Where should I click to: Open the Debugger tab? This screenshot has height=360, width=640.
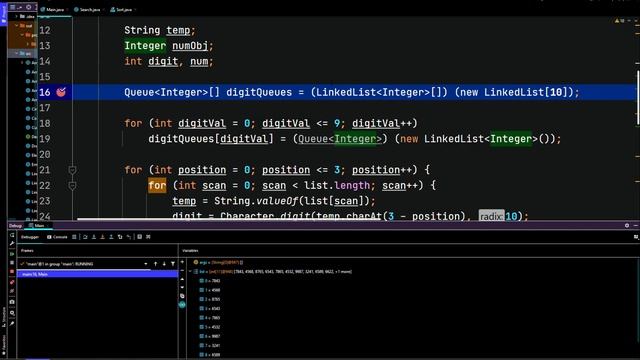click(x=30, y=237)
